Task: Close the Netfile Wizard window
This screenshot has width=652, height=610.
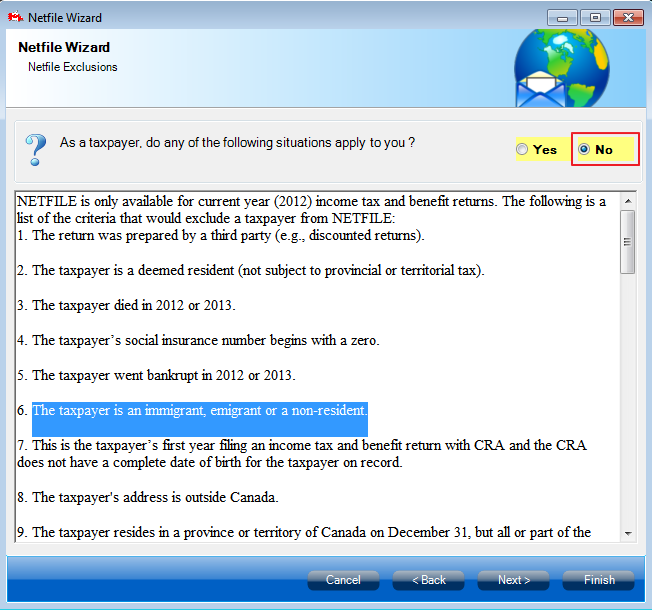Action: (x=628, y=18)
